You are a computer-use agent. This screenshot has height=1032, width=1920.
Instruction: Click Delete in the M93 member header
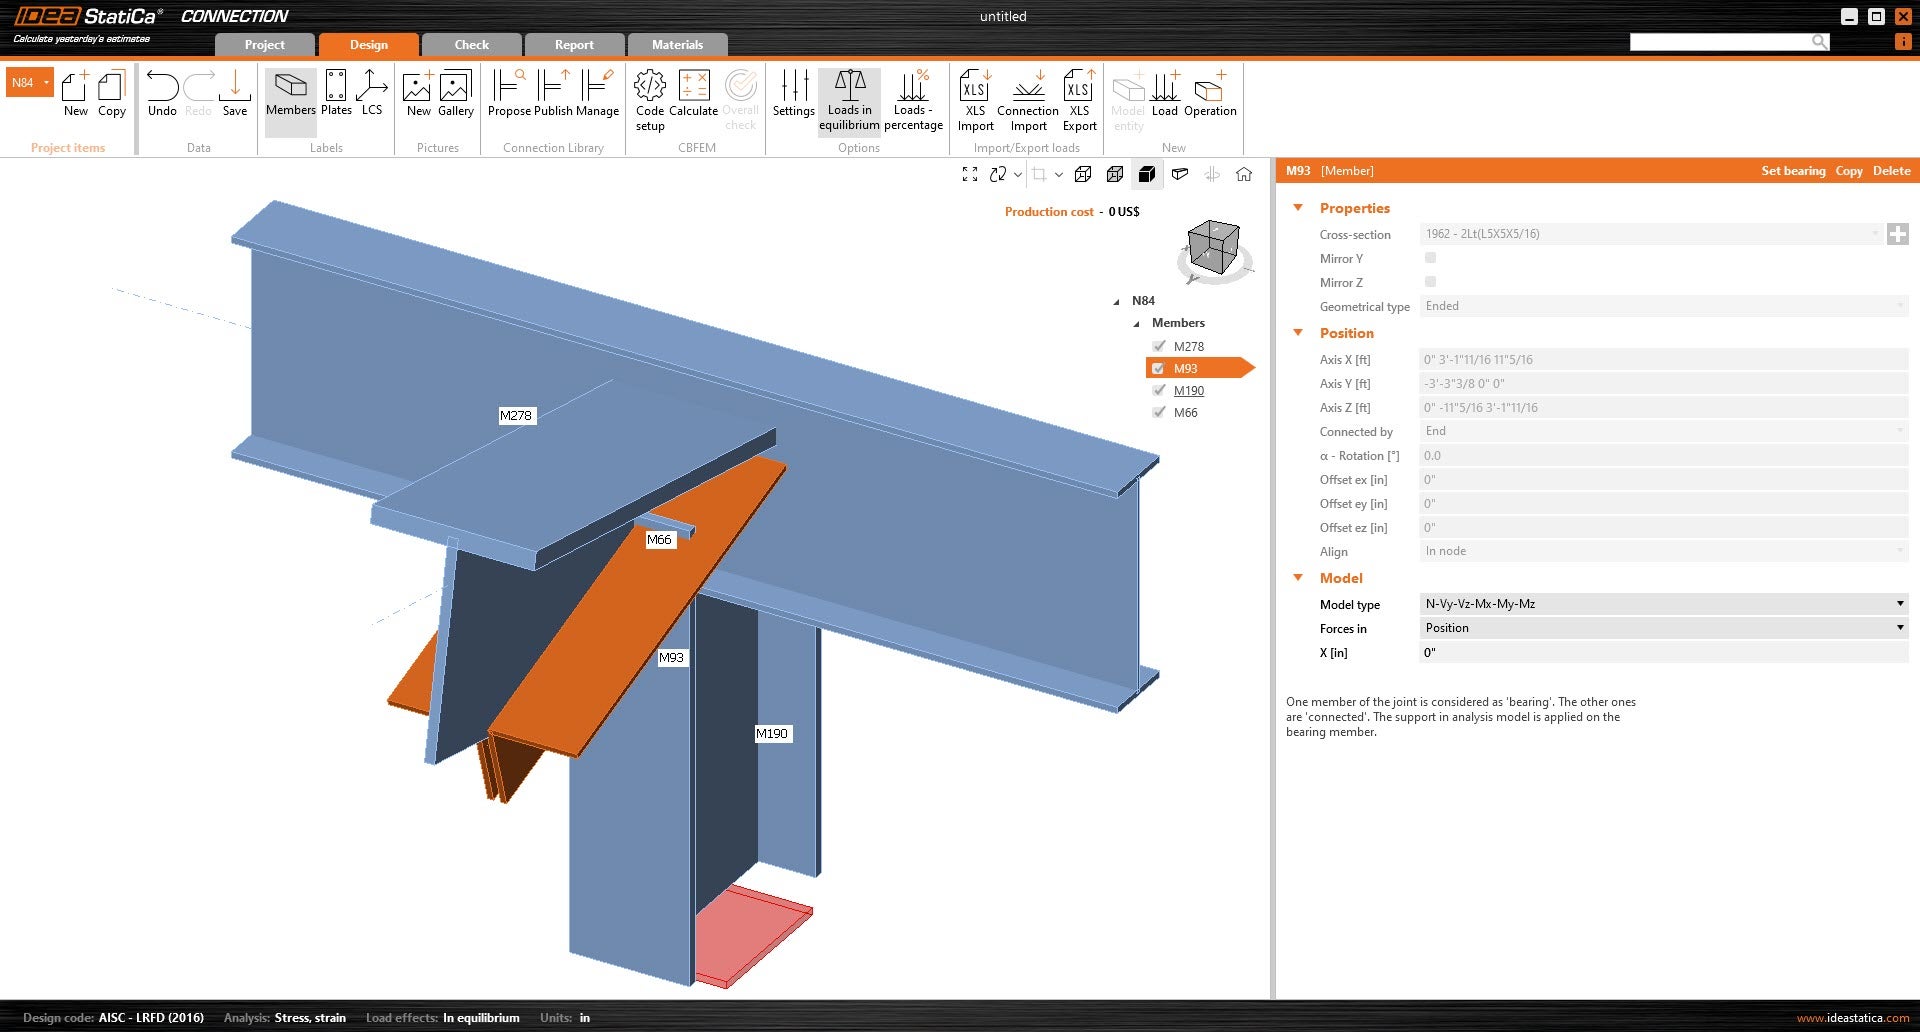point(1890,170)
